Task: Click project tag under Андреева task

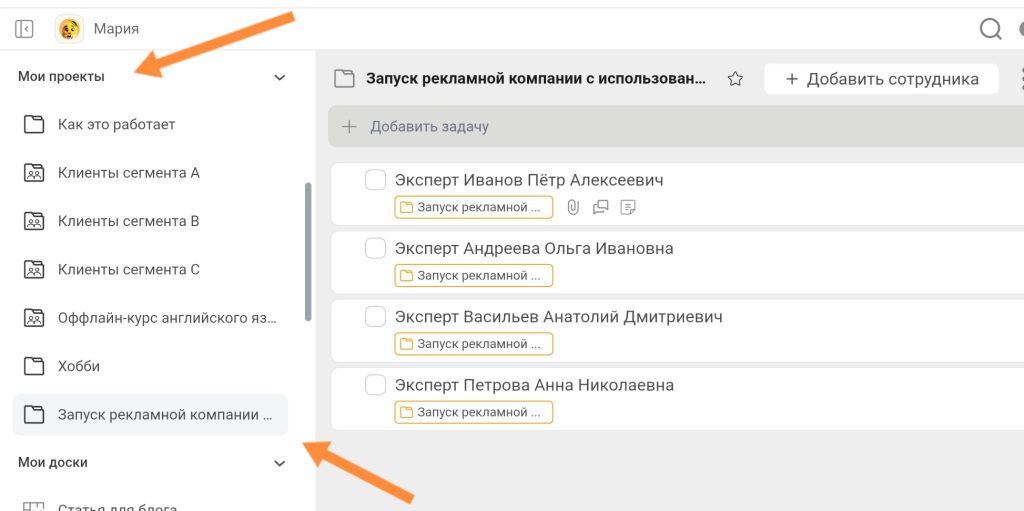Action: click(x=473, y=275)
